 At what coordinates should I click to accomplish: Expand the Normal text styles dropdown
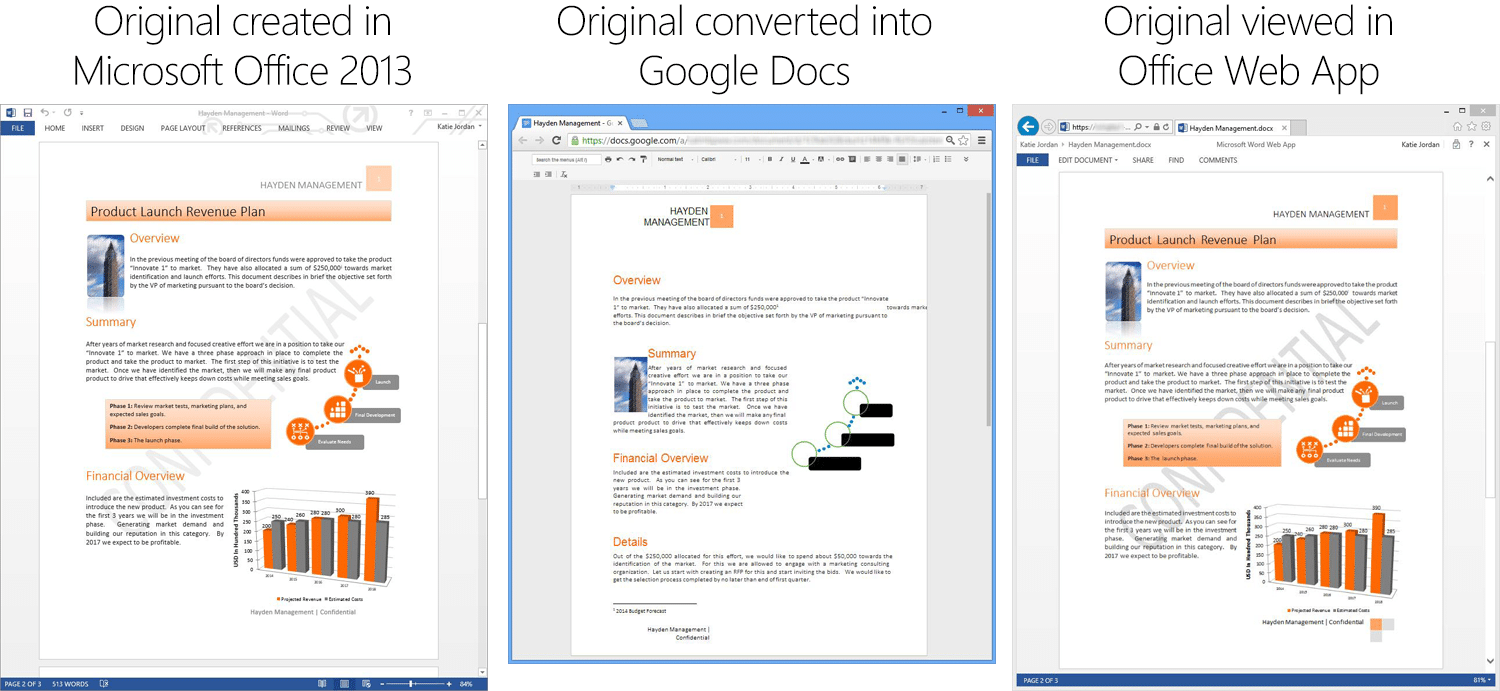672,160
